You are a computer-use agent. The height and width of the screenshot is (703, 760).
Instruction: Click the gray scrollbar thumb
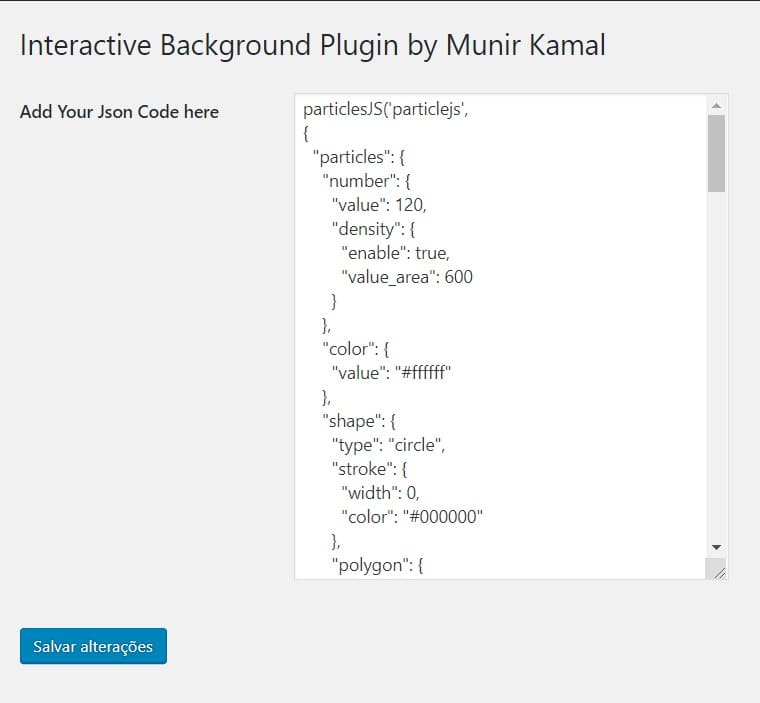(716, 153)
